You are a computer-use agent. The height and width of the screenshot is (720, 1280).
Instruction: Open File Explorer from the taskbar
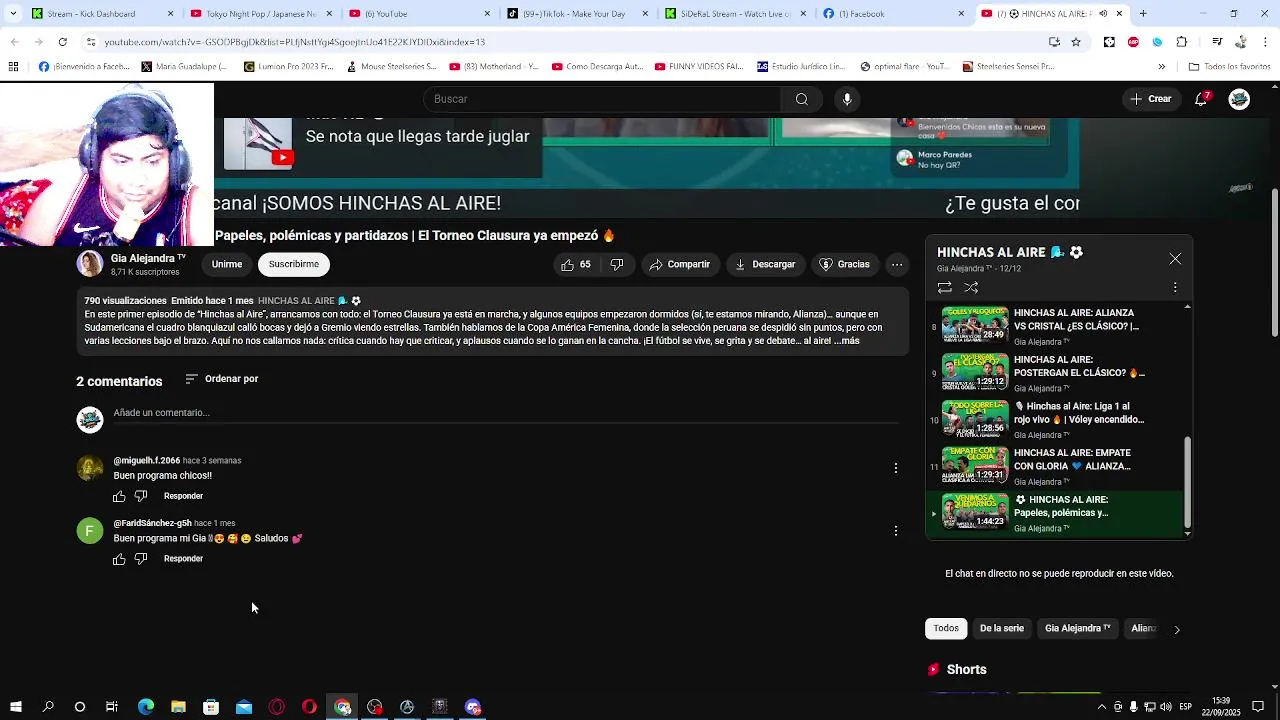pyautogui.click(x=178, y=707)
